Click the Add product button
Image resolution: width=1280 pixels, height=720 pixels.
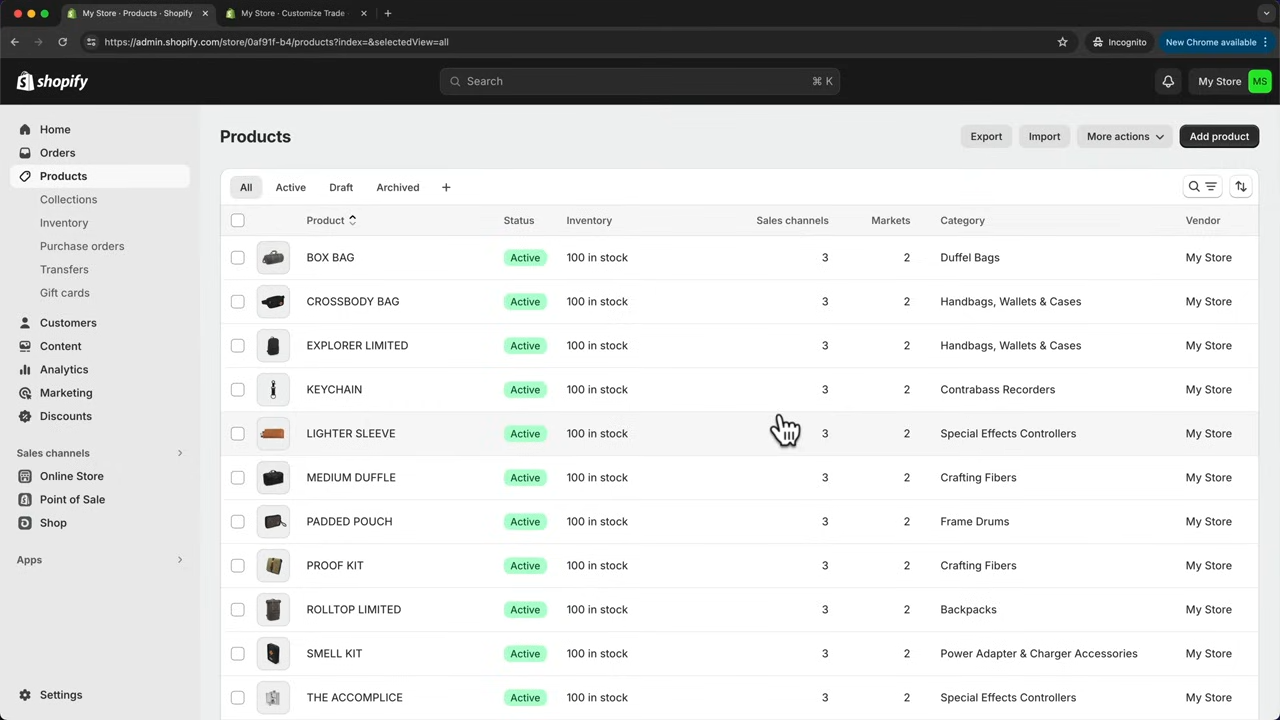(1219, 136)
